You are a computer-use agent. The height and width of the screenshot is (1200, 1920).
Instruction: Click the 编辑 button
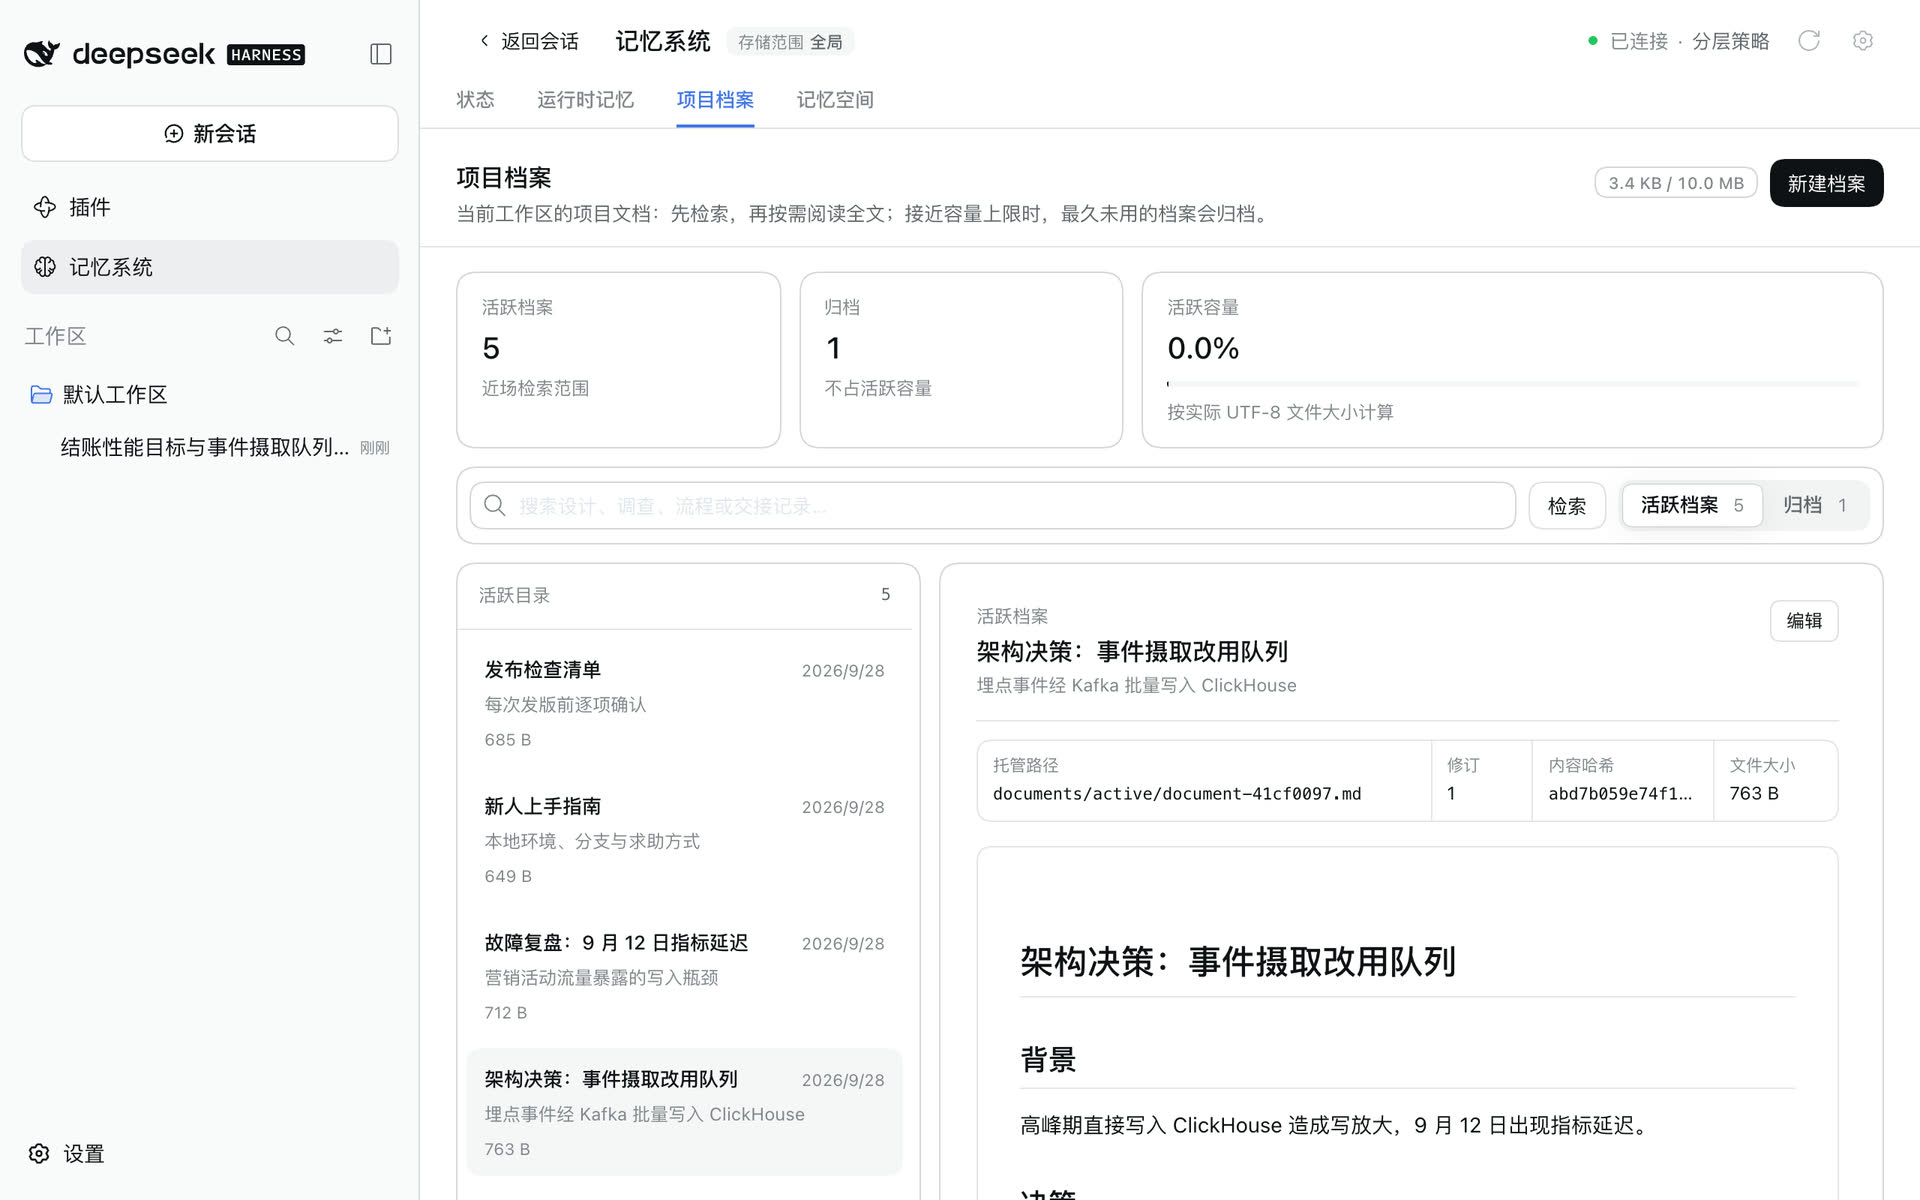pos(1804,621)
